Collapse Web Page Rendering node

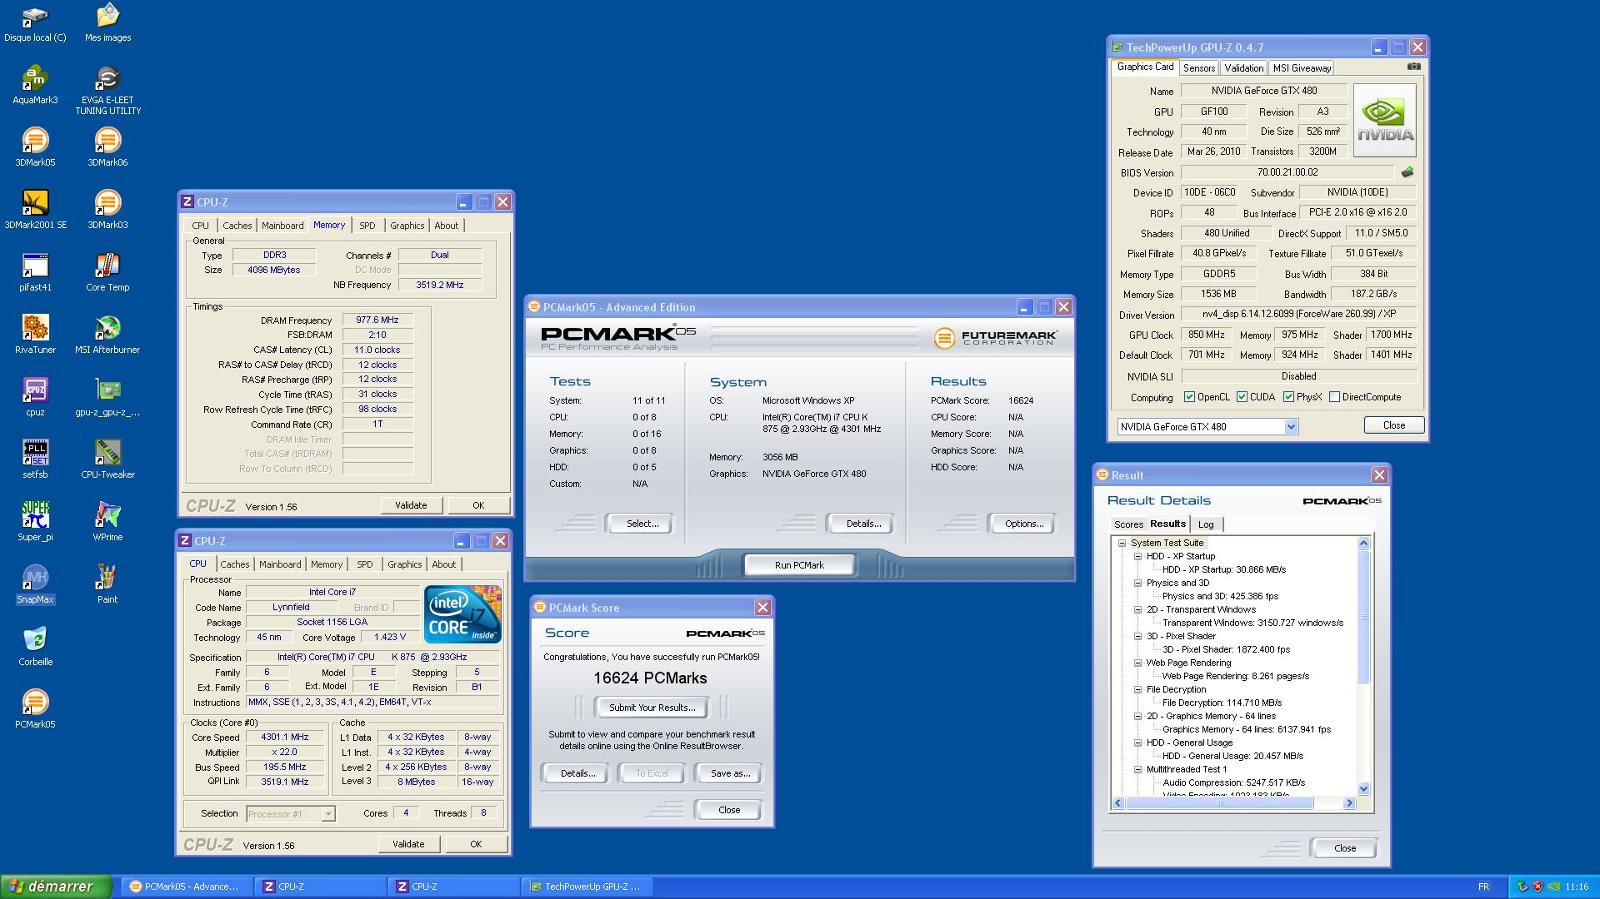pos(1138,663)
